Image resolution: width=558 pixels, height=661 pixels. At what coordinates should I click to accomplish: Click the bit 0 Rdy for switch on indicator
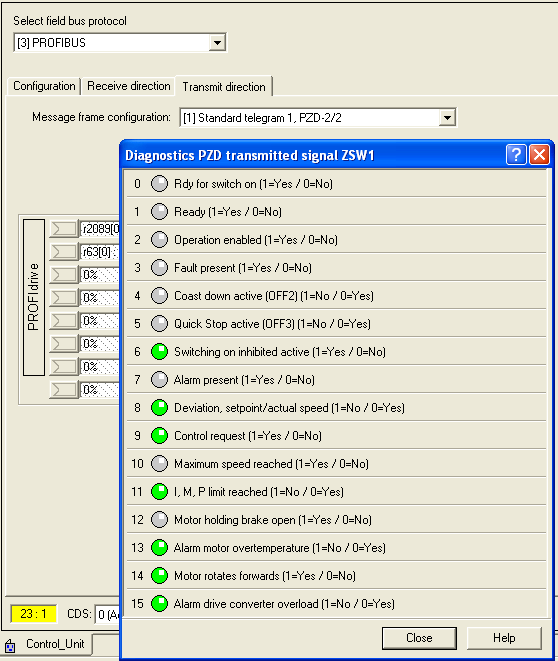pos(159,184)
